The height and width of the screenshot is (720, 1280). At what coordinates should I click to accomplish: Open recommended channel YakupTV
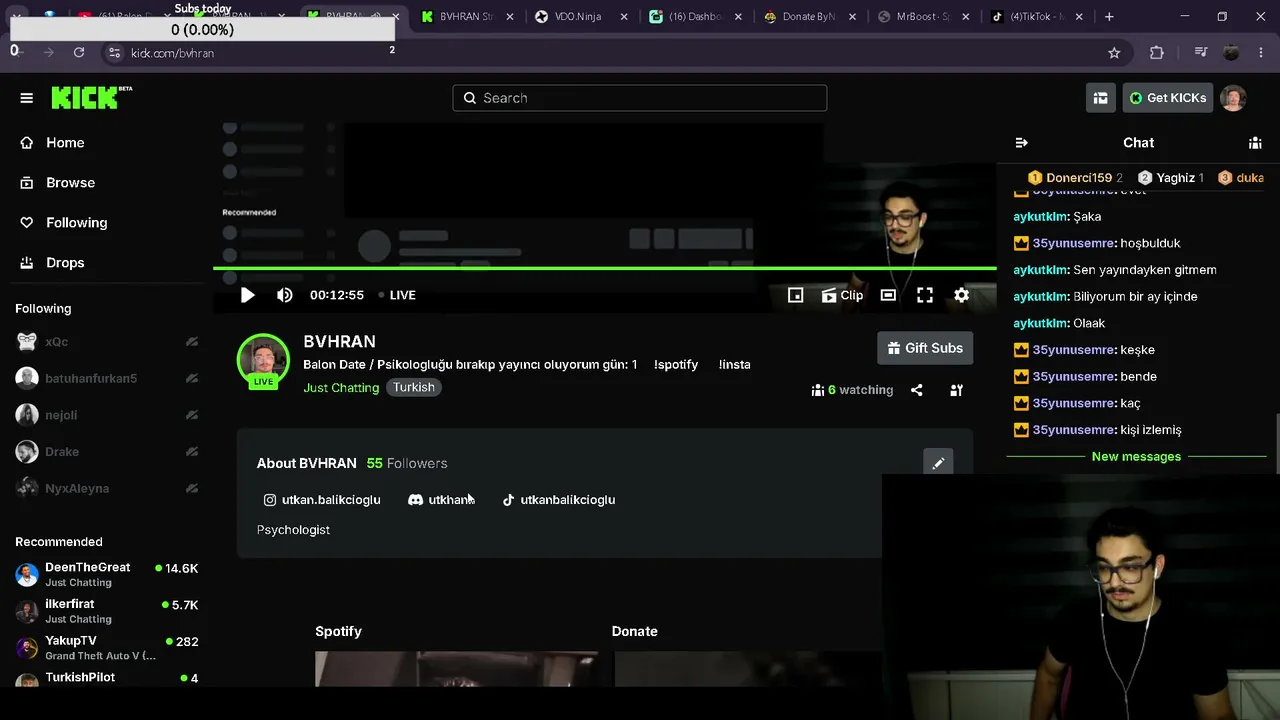click(x=107, y=648)
